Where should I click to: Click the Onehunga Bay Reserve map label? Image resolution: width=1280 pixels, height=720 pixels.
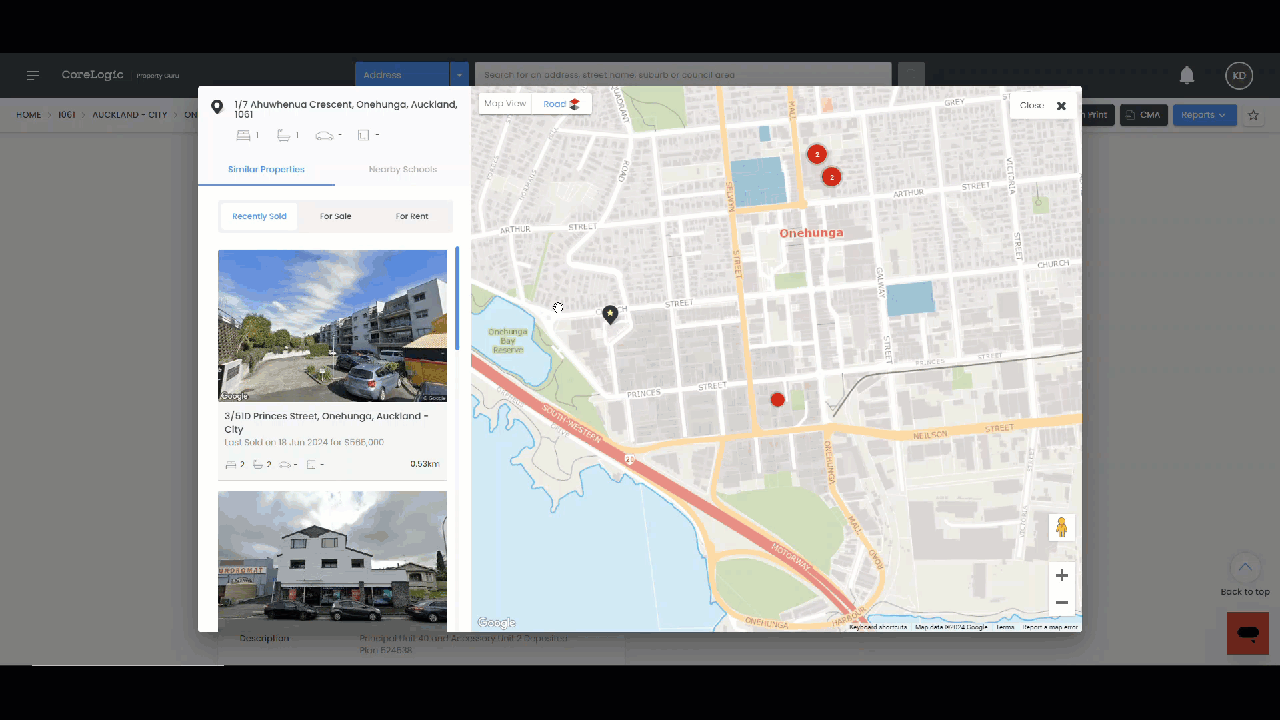pos(507,341)
